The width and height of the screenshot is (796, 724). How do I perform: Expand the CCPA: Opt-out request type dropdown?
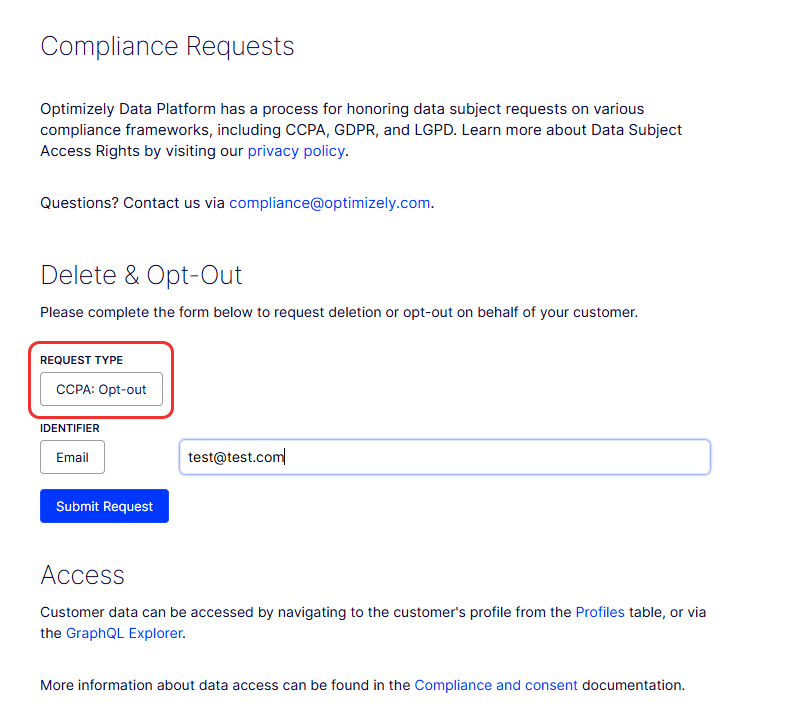tap(102, 389)
